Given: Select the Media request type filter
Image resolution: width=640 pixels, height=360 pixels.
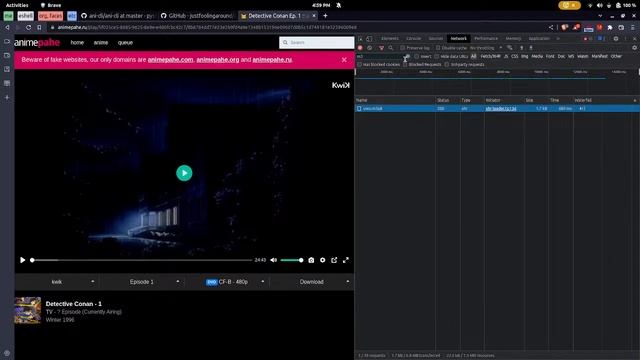Looking at the screenshot, I should coord(537,56).
